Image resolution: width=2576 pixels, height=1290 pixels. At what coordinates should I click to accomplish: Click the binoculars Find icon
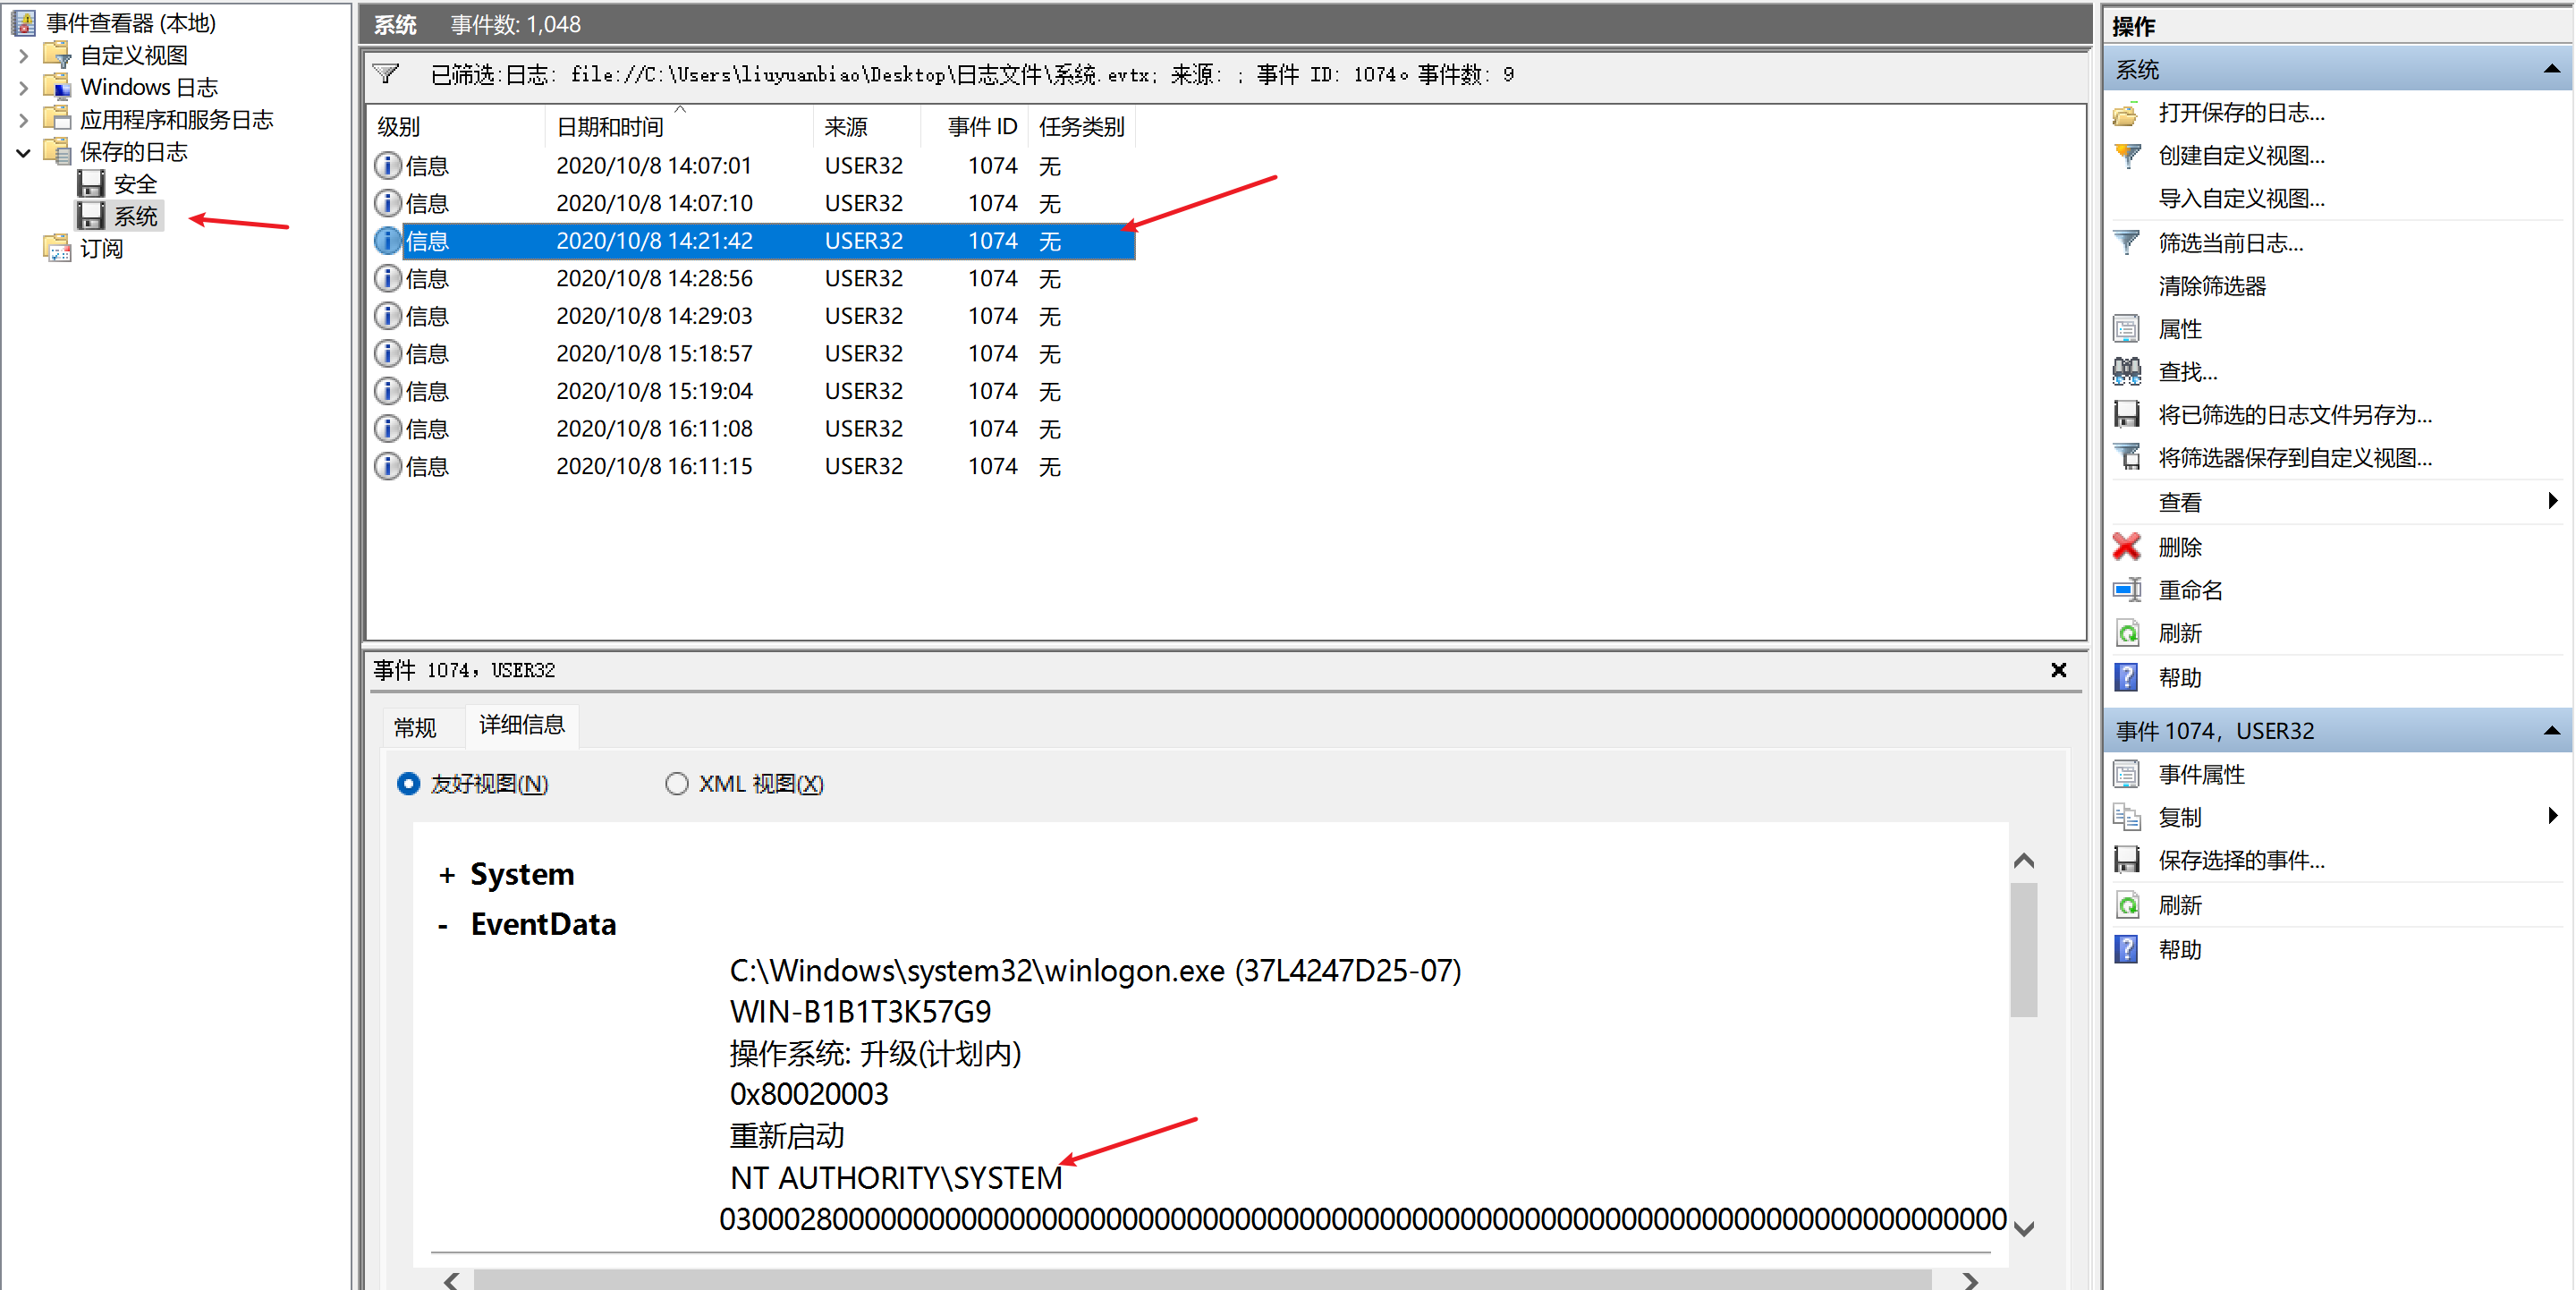click(2126, 372)
